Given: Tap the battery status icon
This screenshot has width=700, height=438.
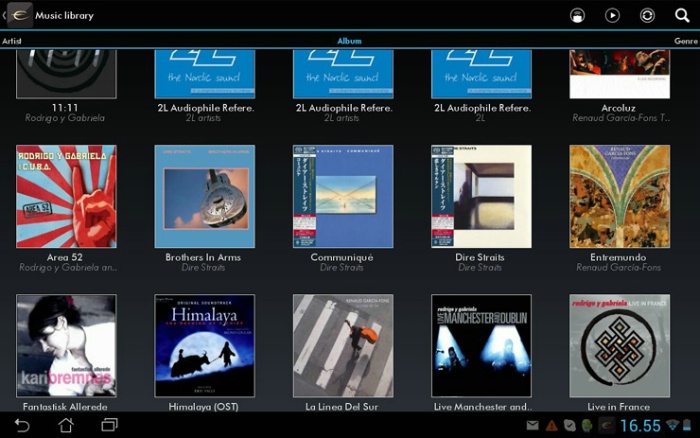Looking at the screenshot, I should [687, 425].
